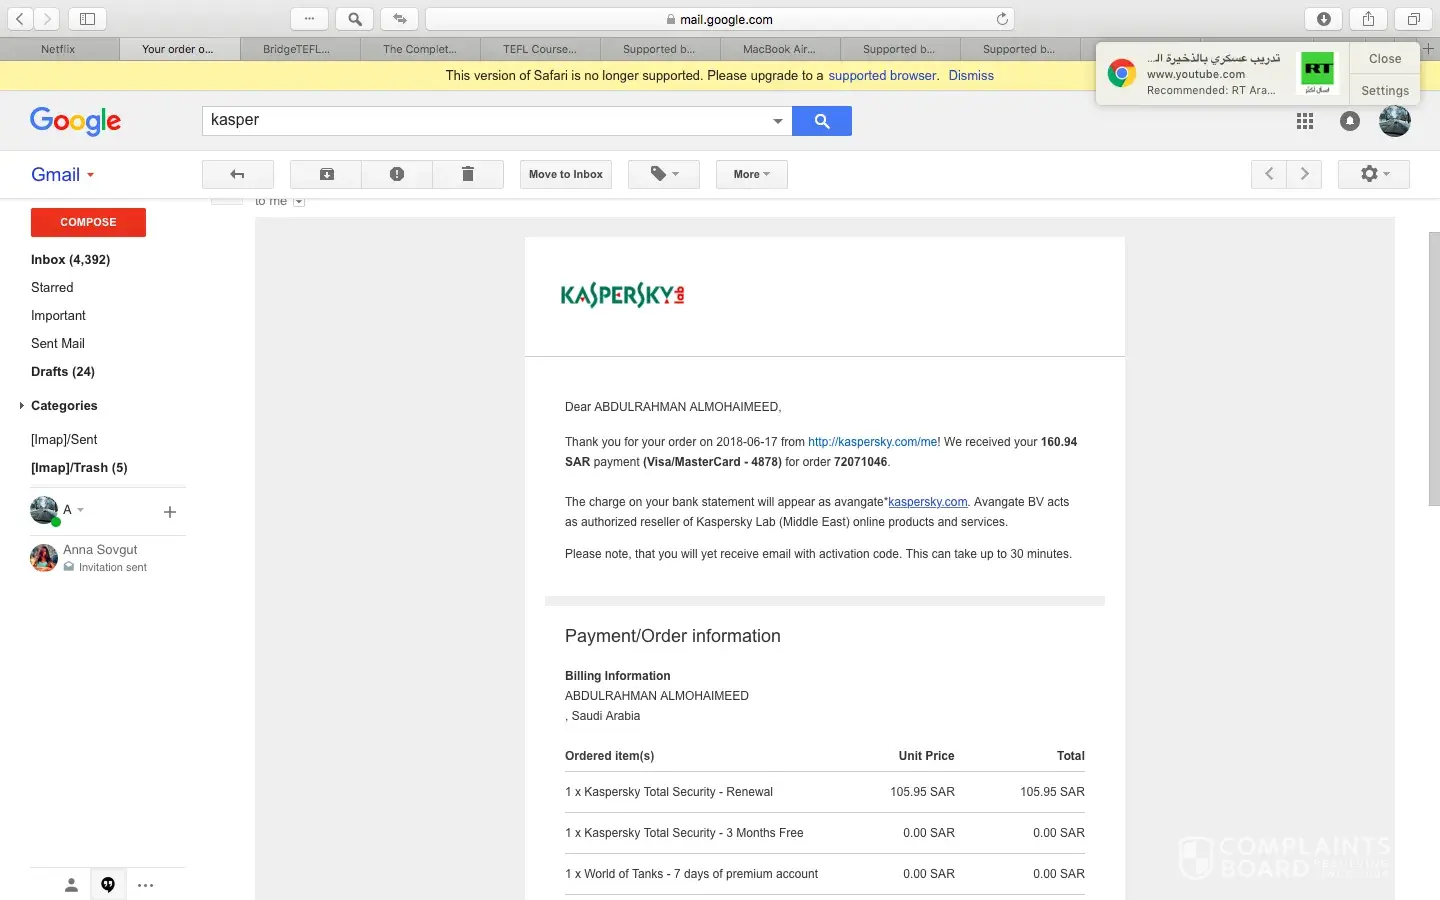Image resolution: width=1440 pixels, height=900 pixels.
Task: Open the Labels dropdown
Action: 664,174
